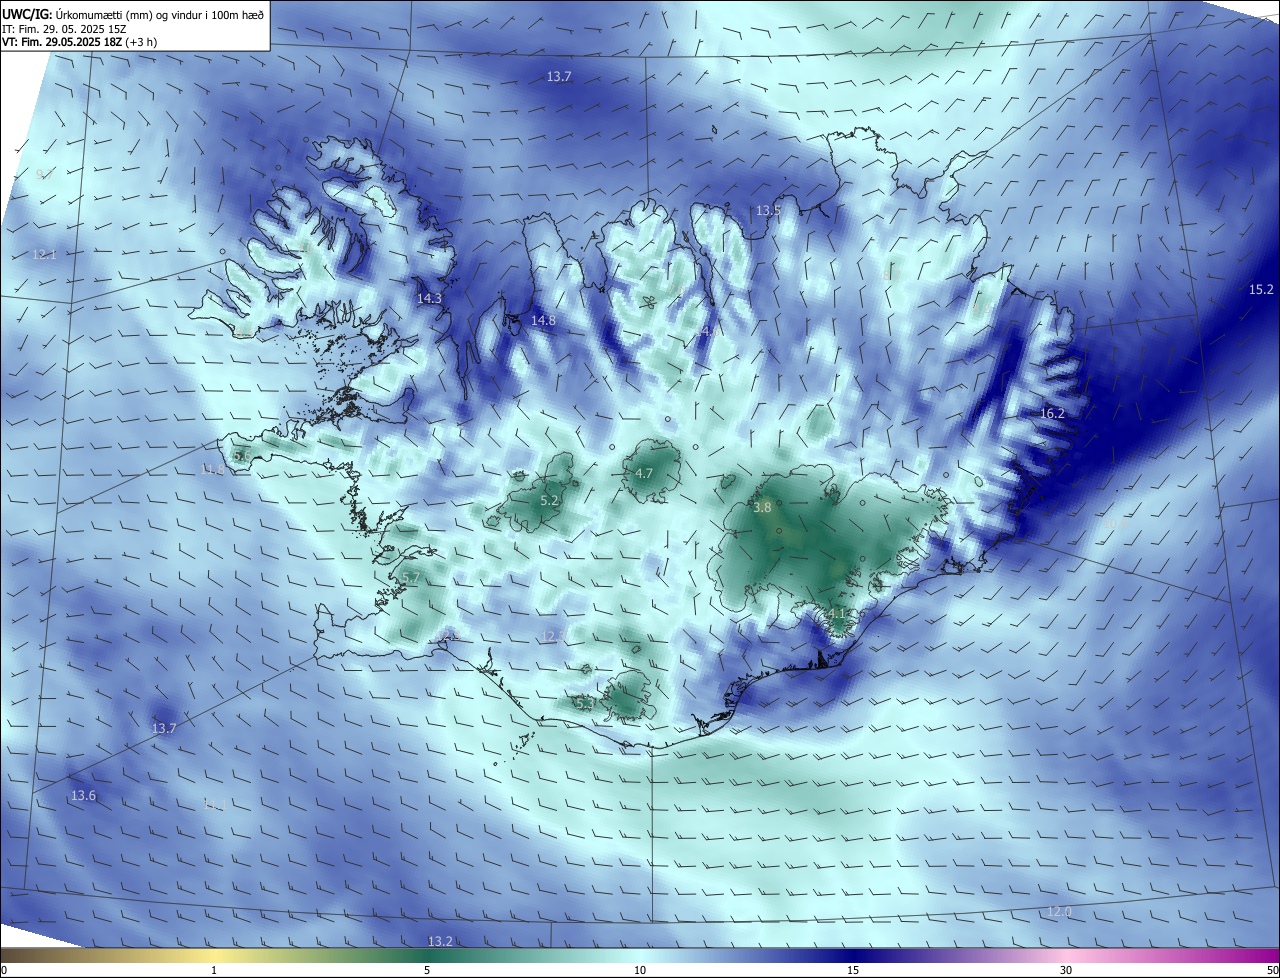
Task: Click the "1" tick on the colour scale
Action: 214,970
